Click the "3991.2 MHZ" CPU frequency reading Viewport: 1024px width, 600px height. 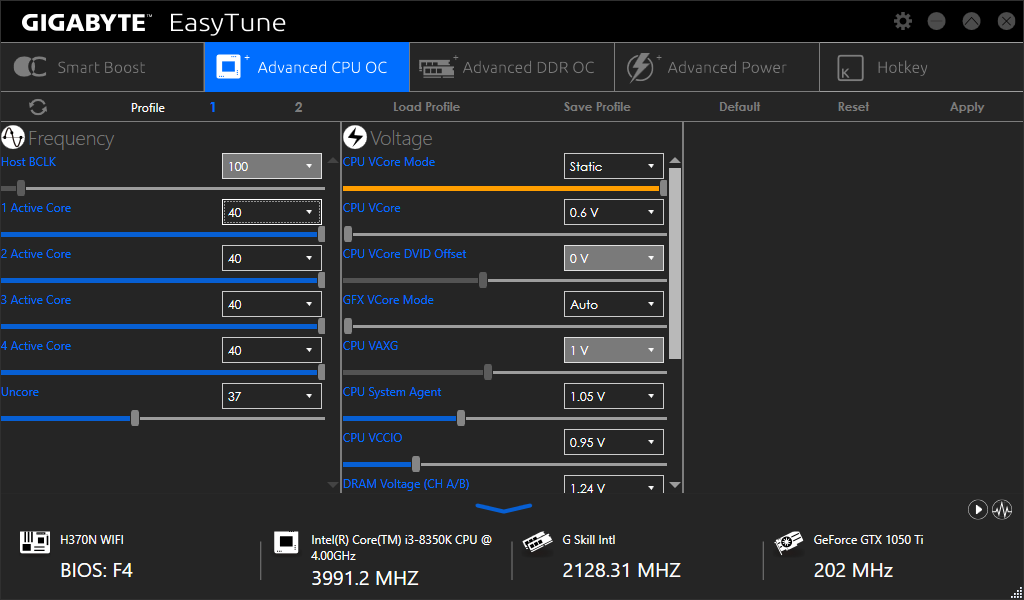pyautogui.click(x=365, y=578)
